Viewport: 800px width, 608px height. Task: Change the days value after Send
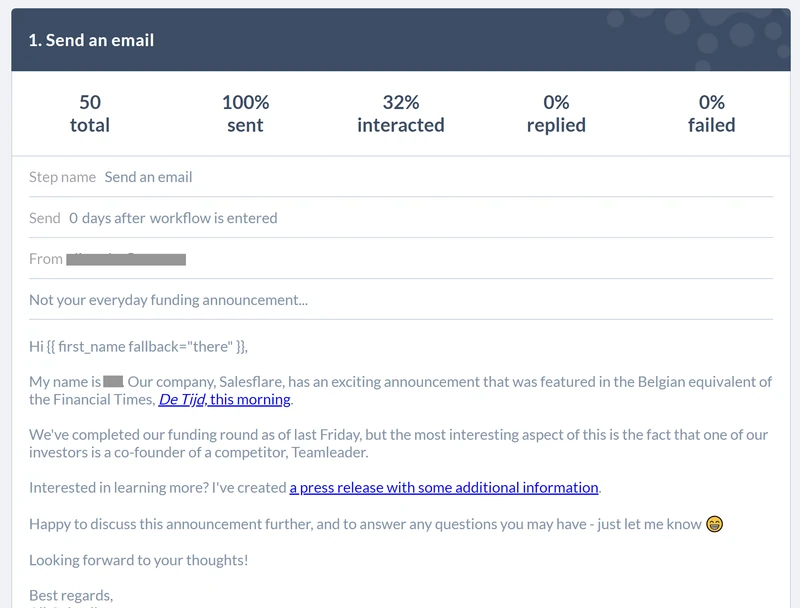click(73, 218)
